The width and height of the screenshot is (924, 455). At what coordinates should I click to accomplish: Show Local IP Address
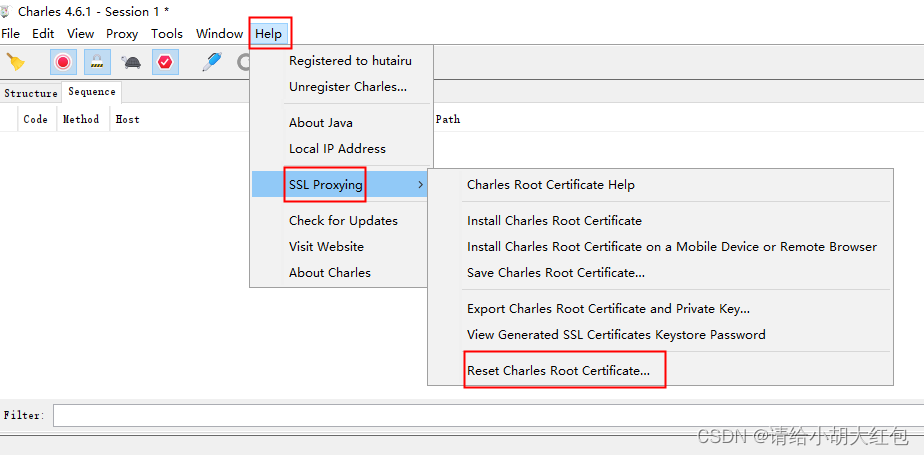[342, 149]
